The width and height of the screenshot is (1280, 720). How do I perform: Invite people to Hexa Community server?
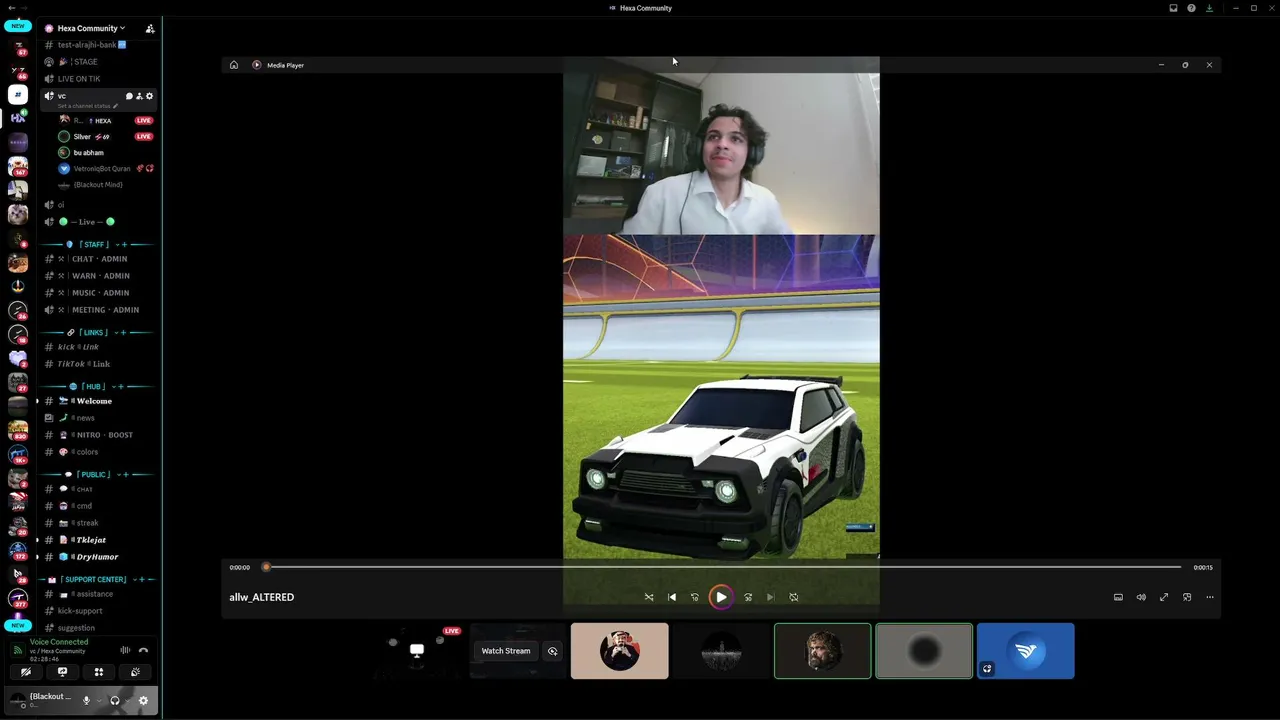pyautogui.click(x=150, y=28)
